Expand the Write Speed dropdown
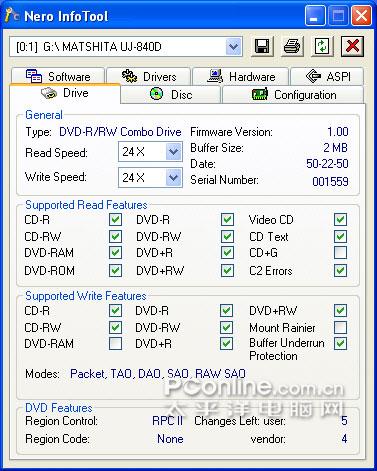 click(x=173, y=177)
